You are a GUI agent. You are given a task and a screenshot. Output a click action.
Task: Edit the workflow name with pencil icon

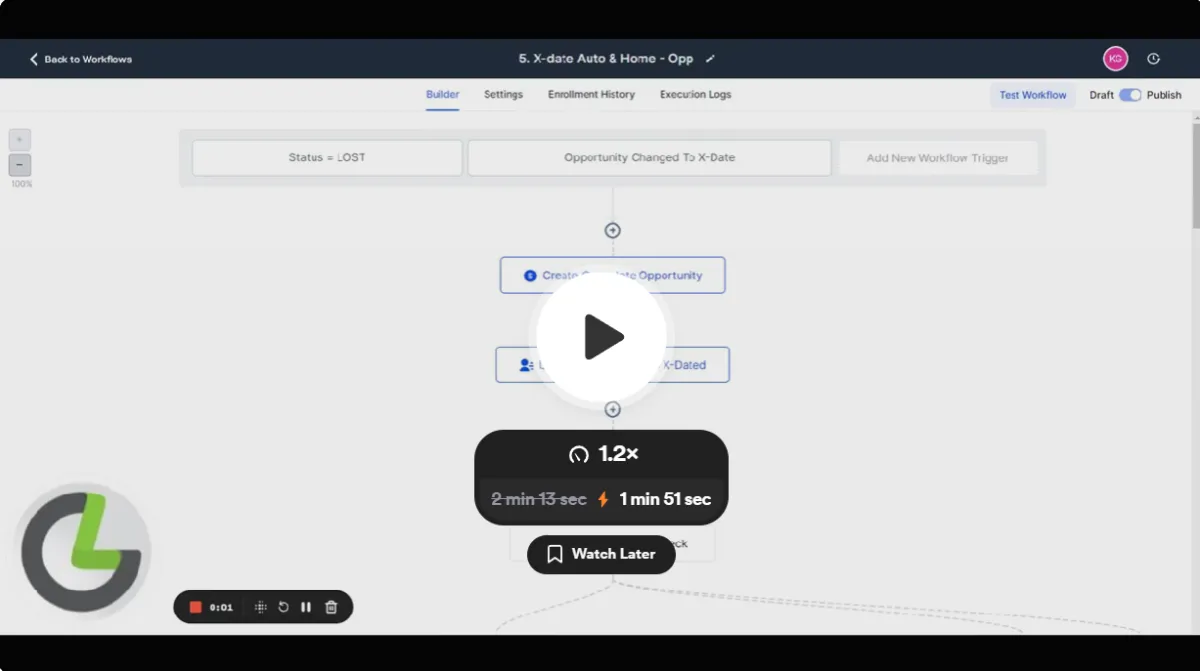[x=710, y=59]
